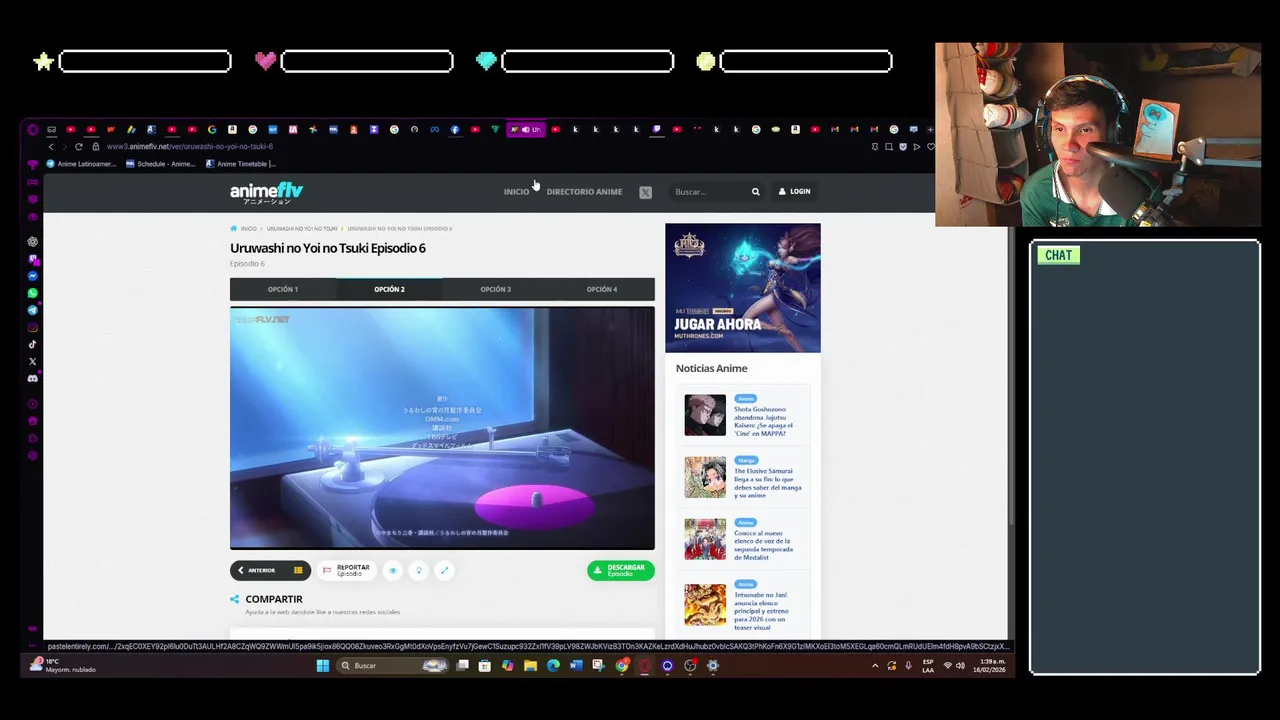Open Settings gear from the taskbar
This screenshot has height=720, width=1280.
[x=713, y=666]
